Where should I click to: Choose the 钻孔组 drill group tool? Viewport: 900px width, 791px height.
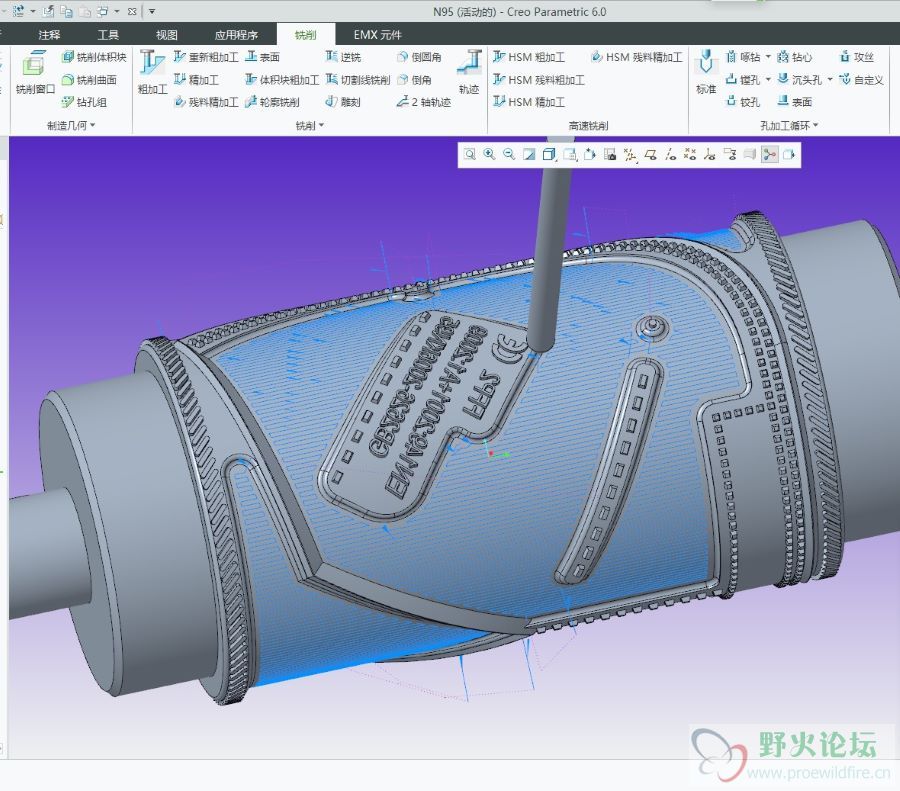click(x=84, y=102)
